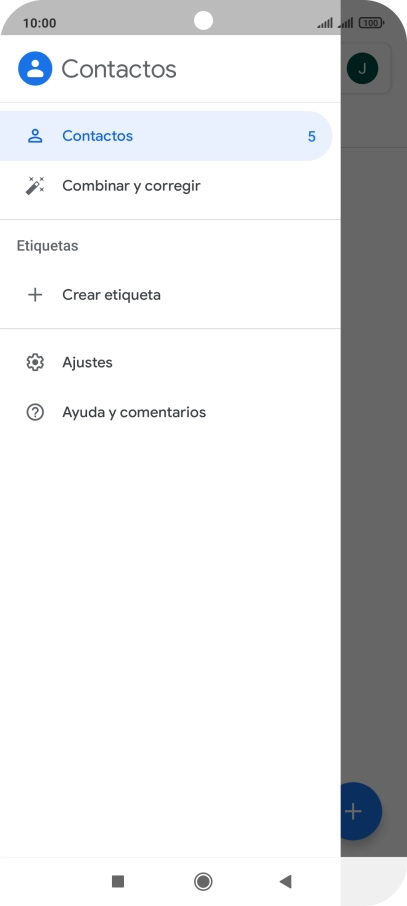Go to Ajustes
This screenshot has width=407, height=906.
point(170,362)
